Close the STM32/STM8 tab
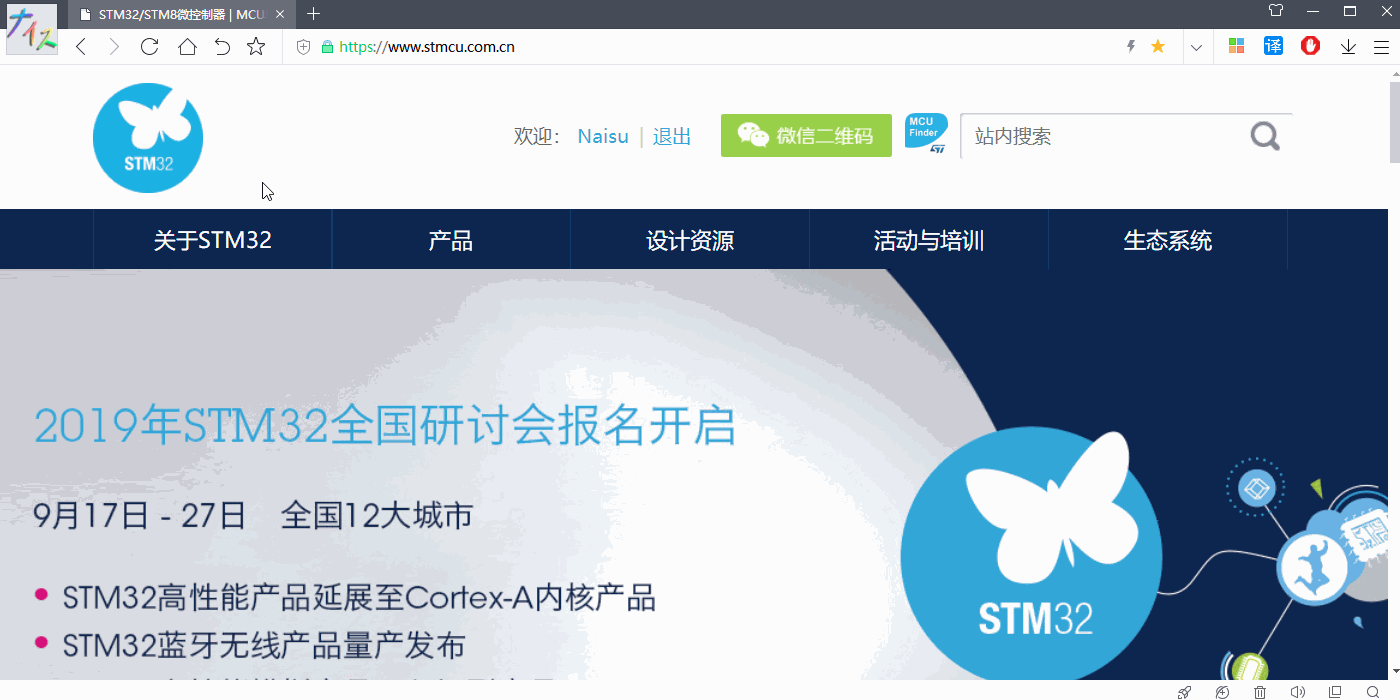 tap(281, 15)
